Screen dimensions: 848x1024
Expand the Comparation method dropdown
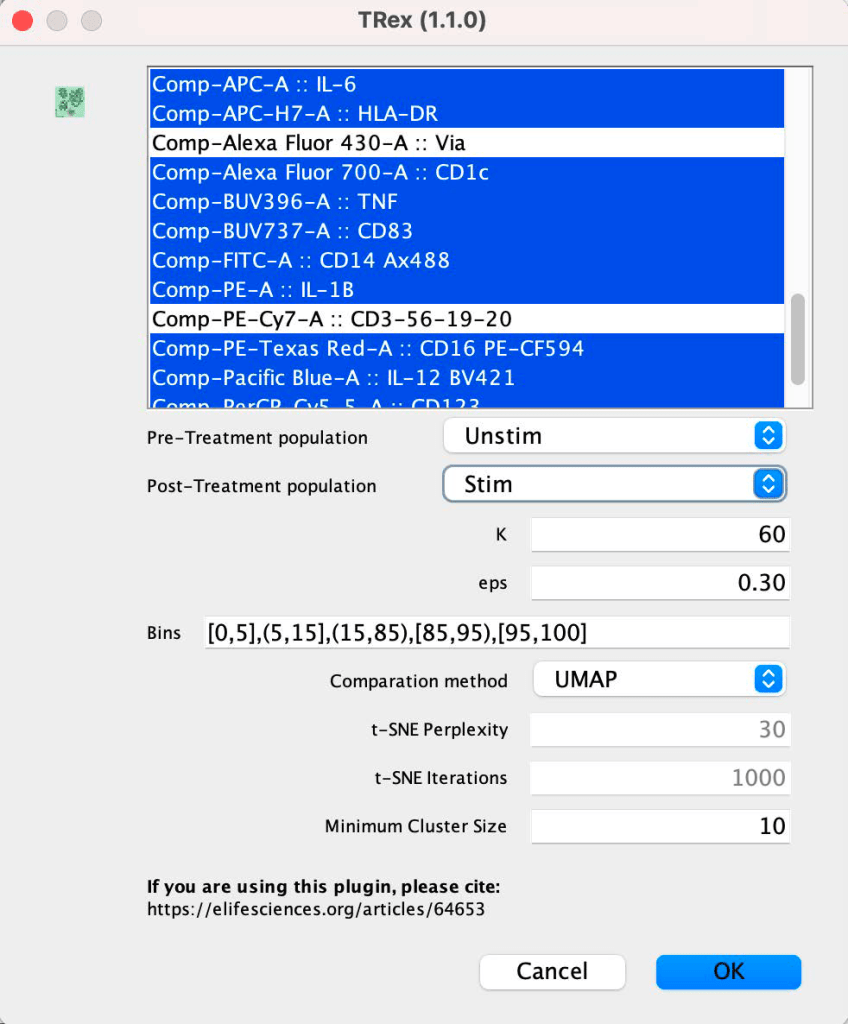(658, 680)
